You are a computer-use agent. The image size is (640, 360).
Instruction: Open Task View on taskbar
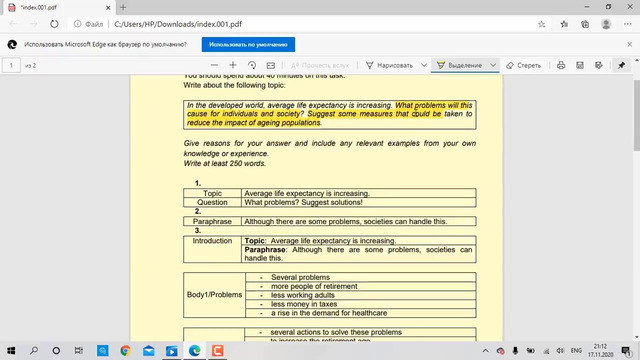coord(78,351)
